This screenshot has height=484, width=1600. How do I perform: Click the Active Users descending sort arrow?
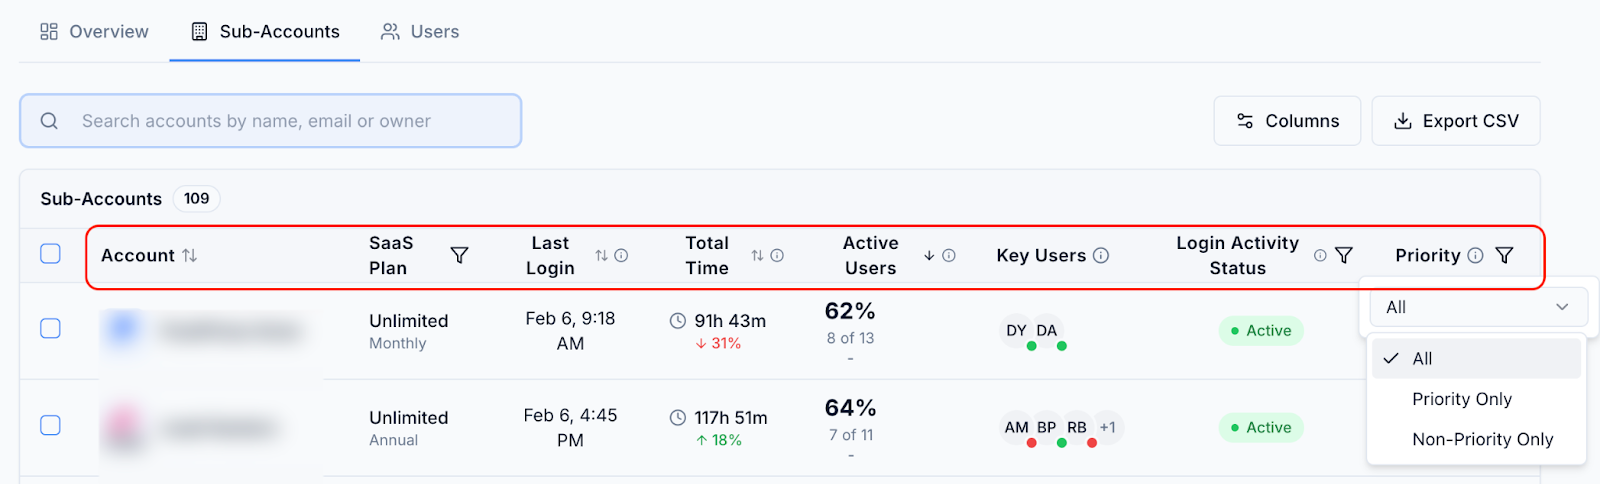click(929, 256)
